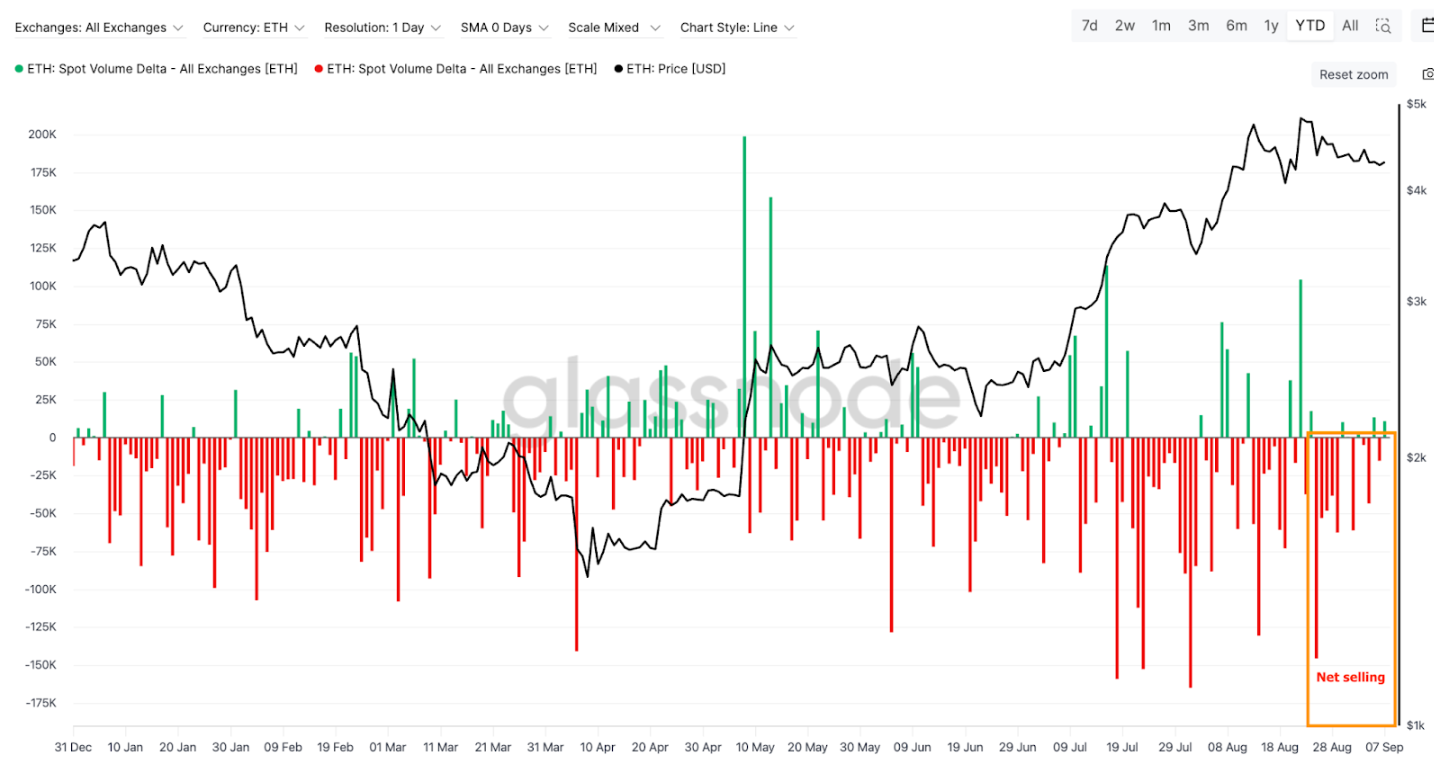This screenshot has width=1434, height=758.
Task: Click the camera screenshot icon
Action: tap(1427, 74)
